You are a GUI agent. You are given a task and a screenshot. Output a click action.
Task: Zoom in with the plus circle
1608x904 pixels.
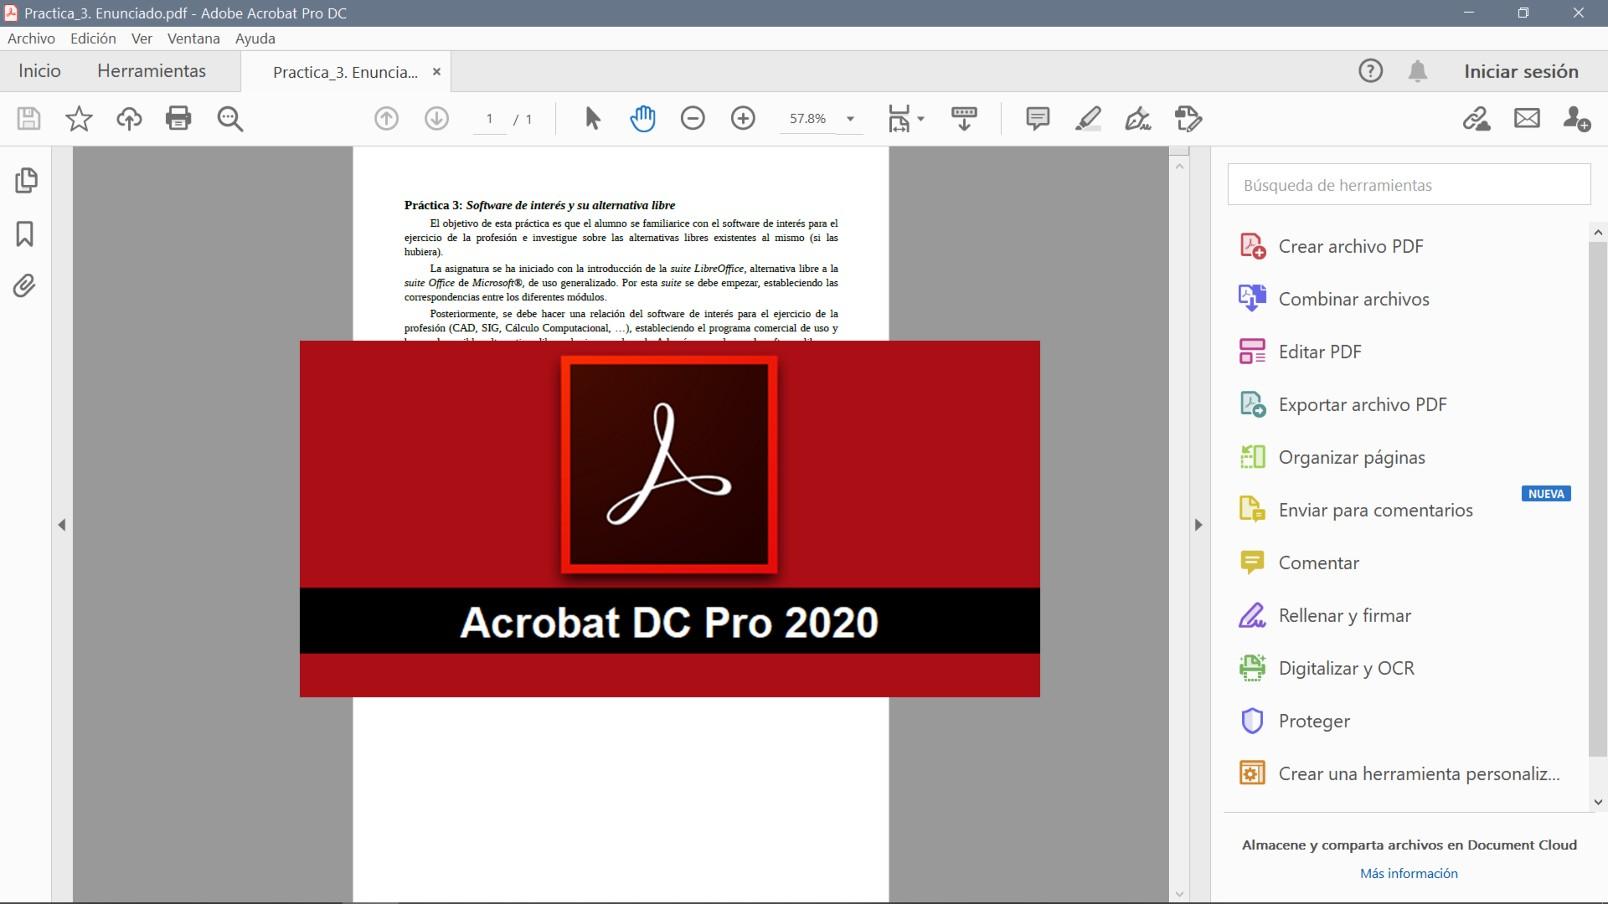[743, 119]
